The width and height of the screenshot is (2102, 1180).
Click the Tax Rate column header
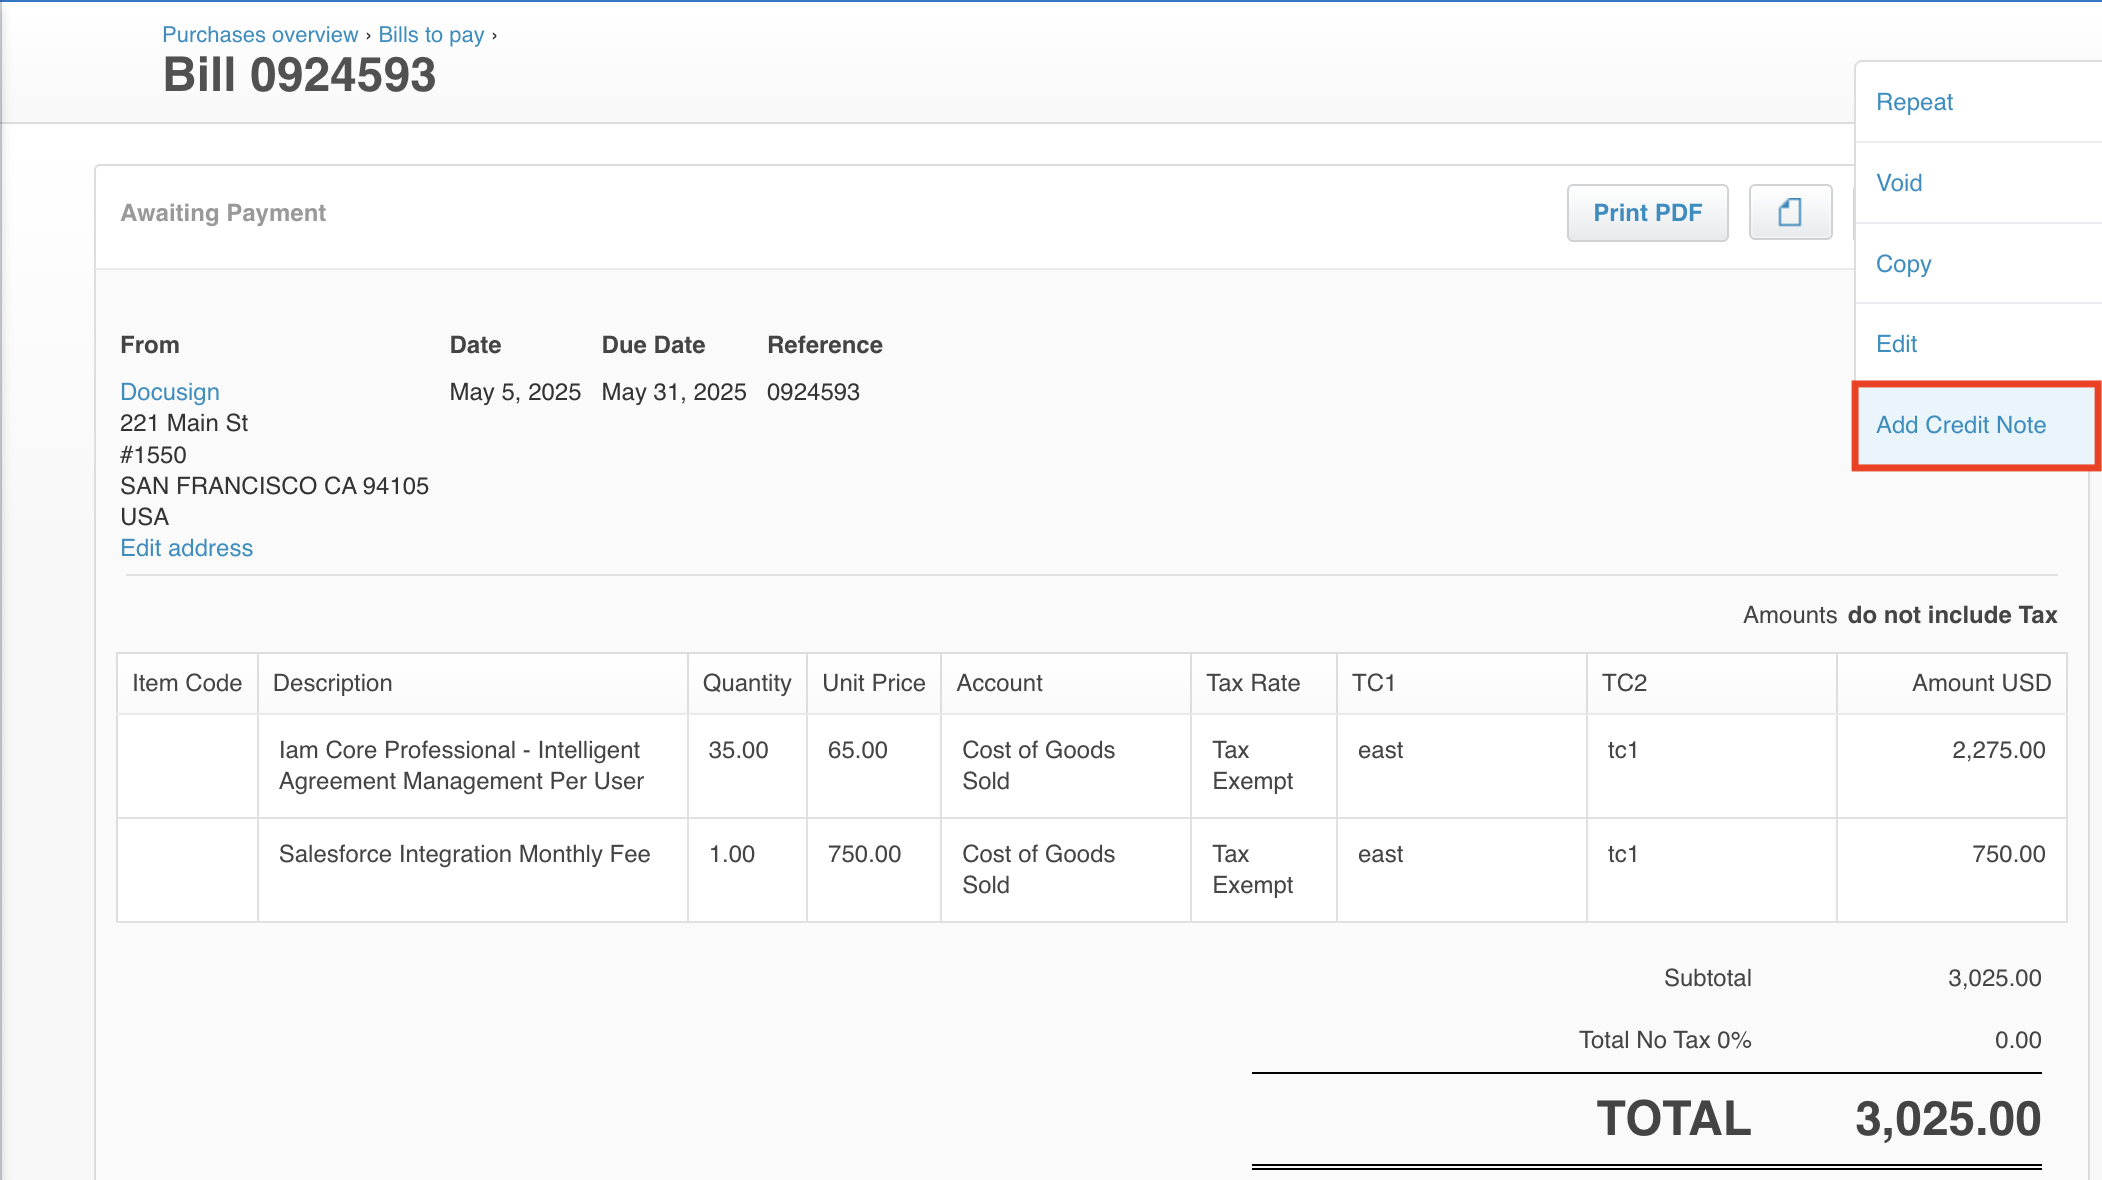coord(1264,683)
